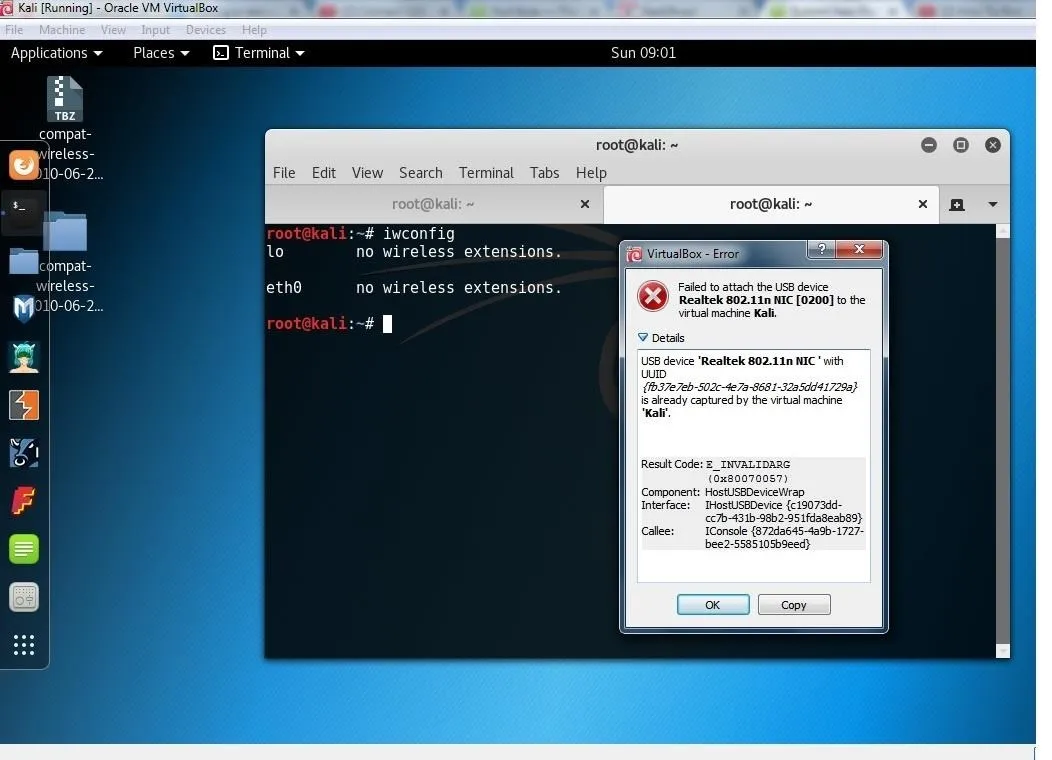Switch to the first root@kali tab

[432, 204]
